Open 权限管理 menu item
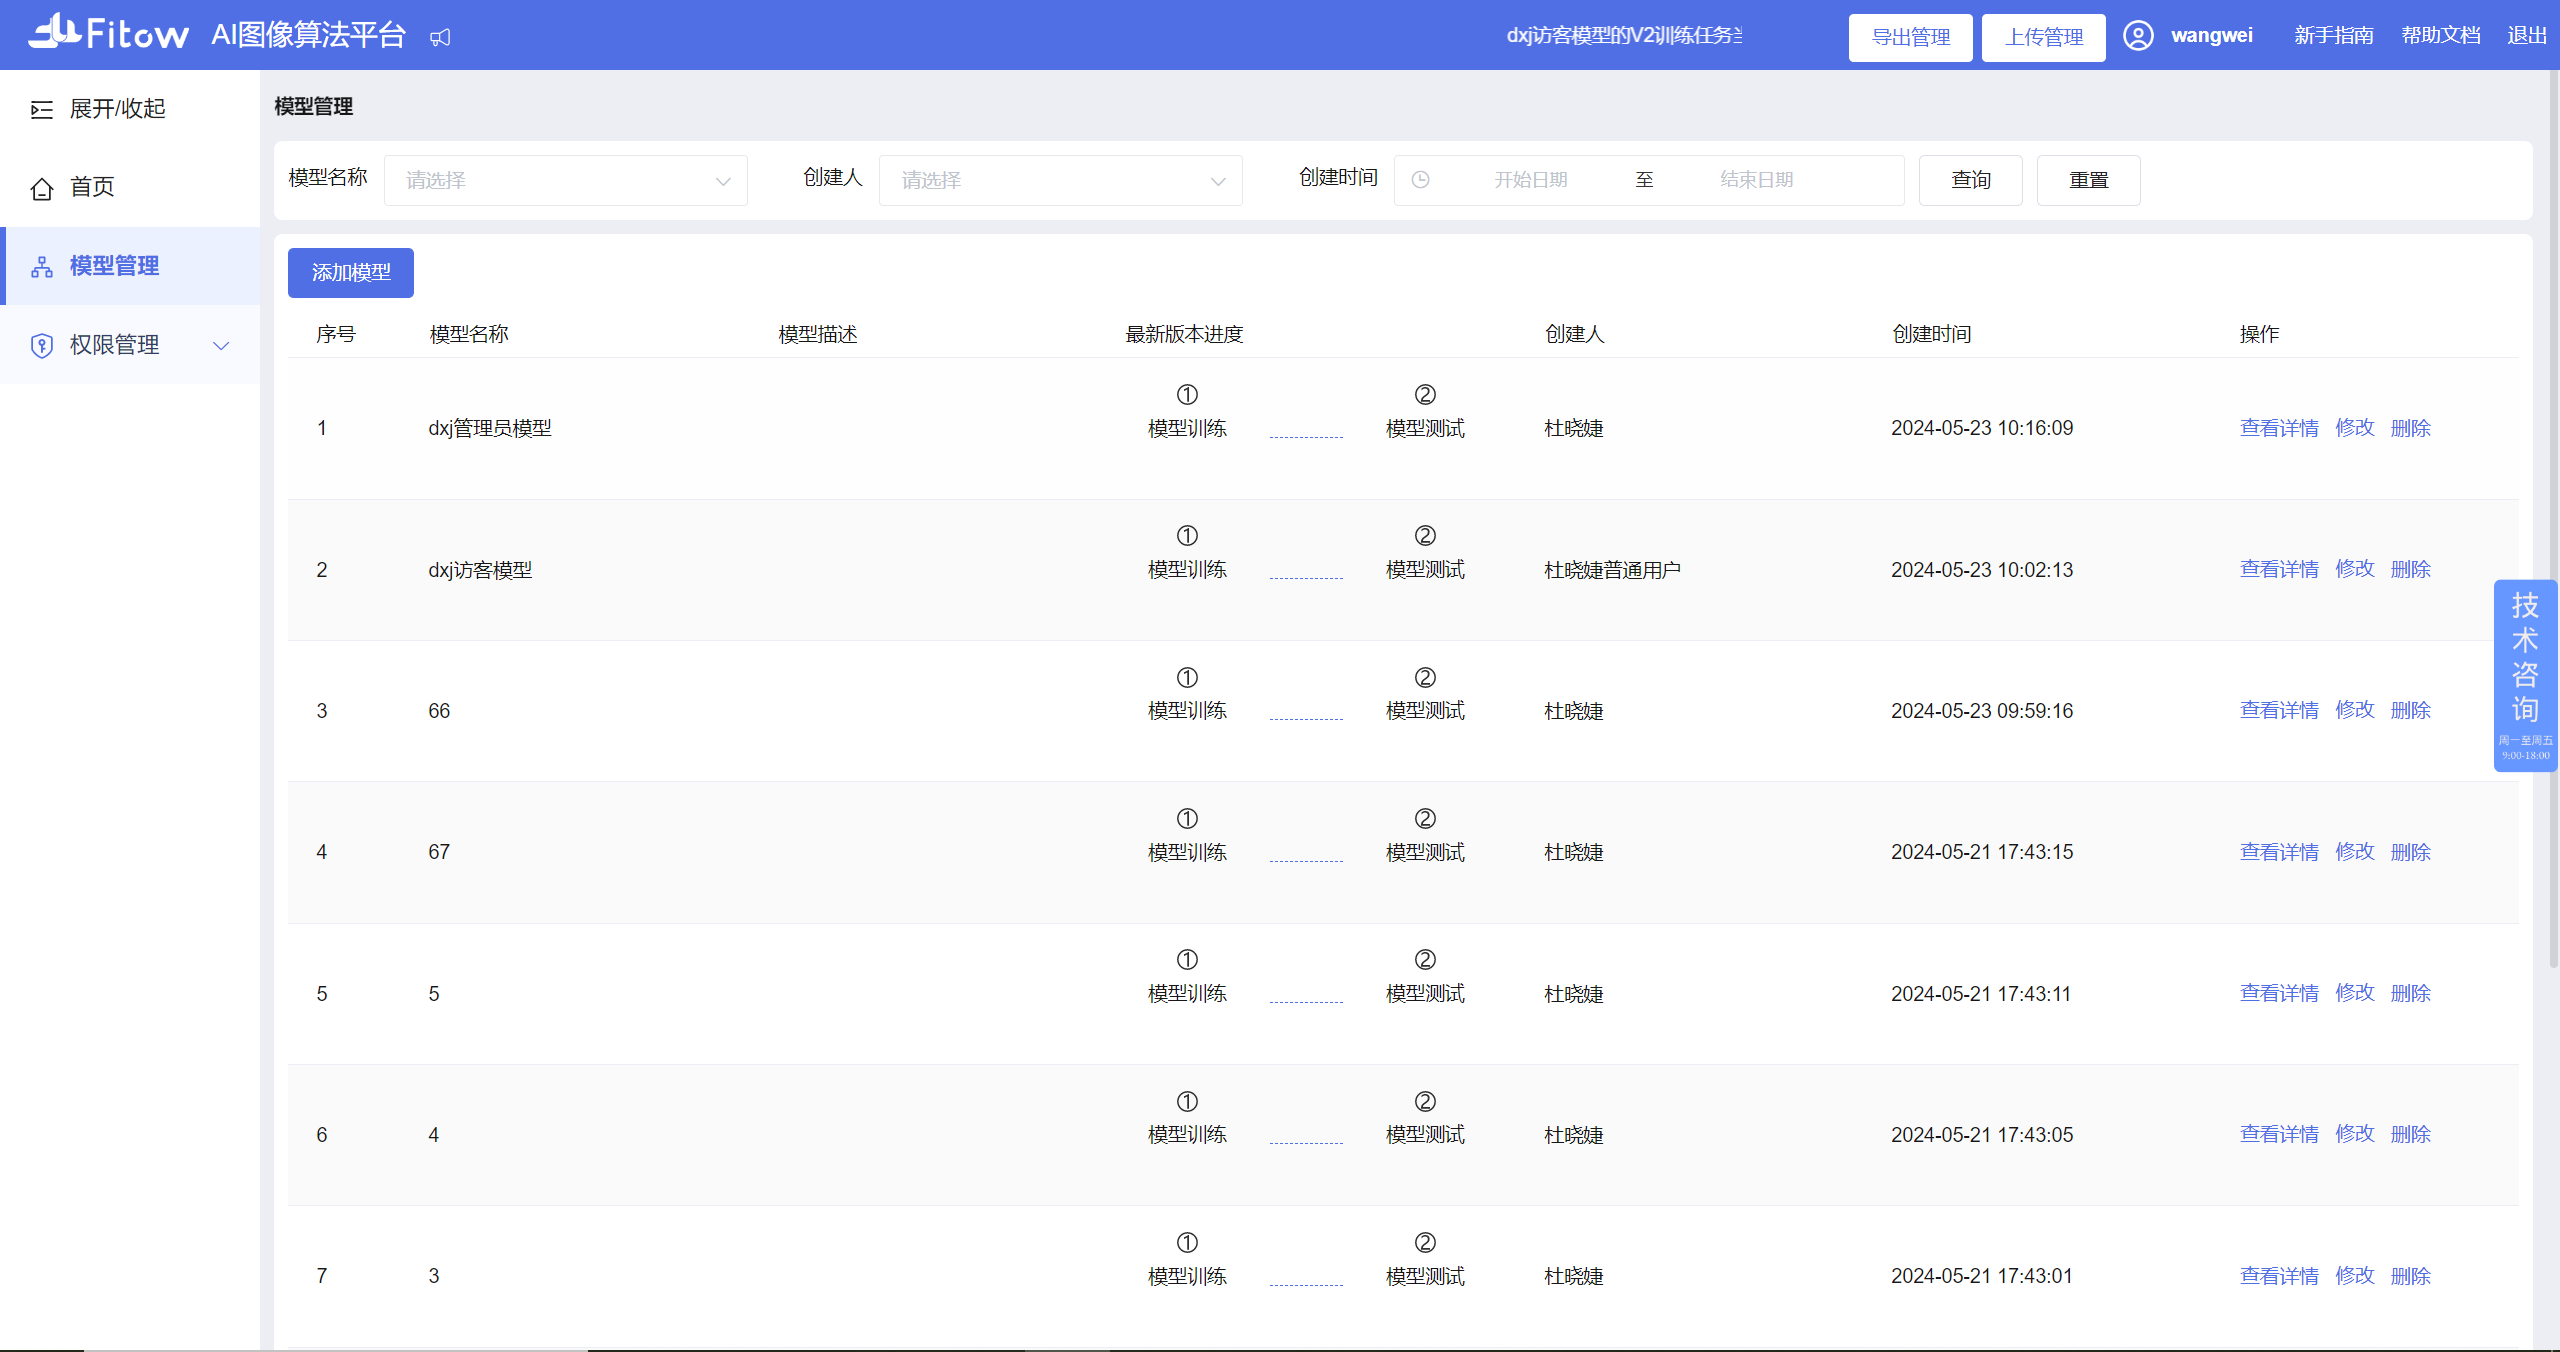The height and width of the screenshot is (1352, 2560). click(x=130, y=345)
